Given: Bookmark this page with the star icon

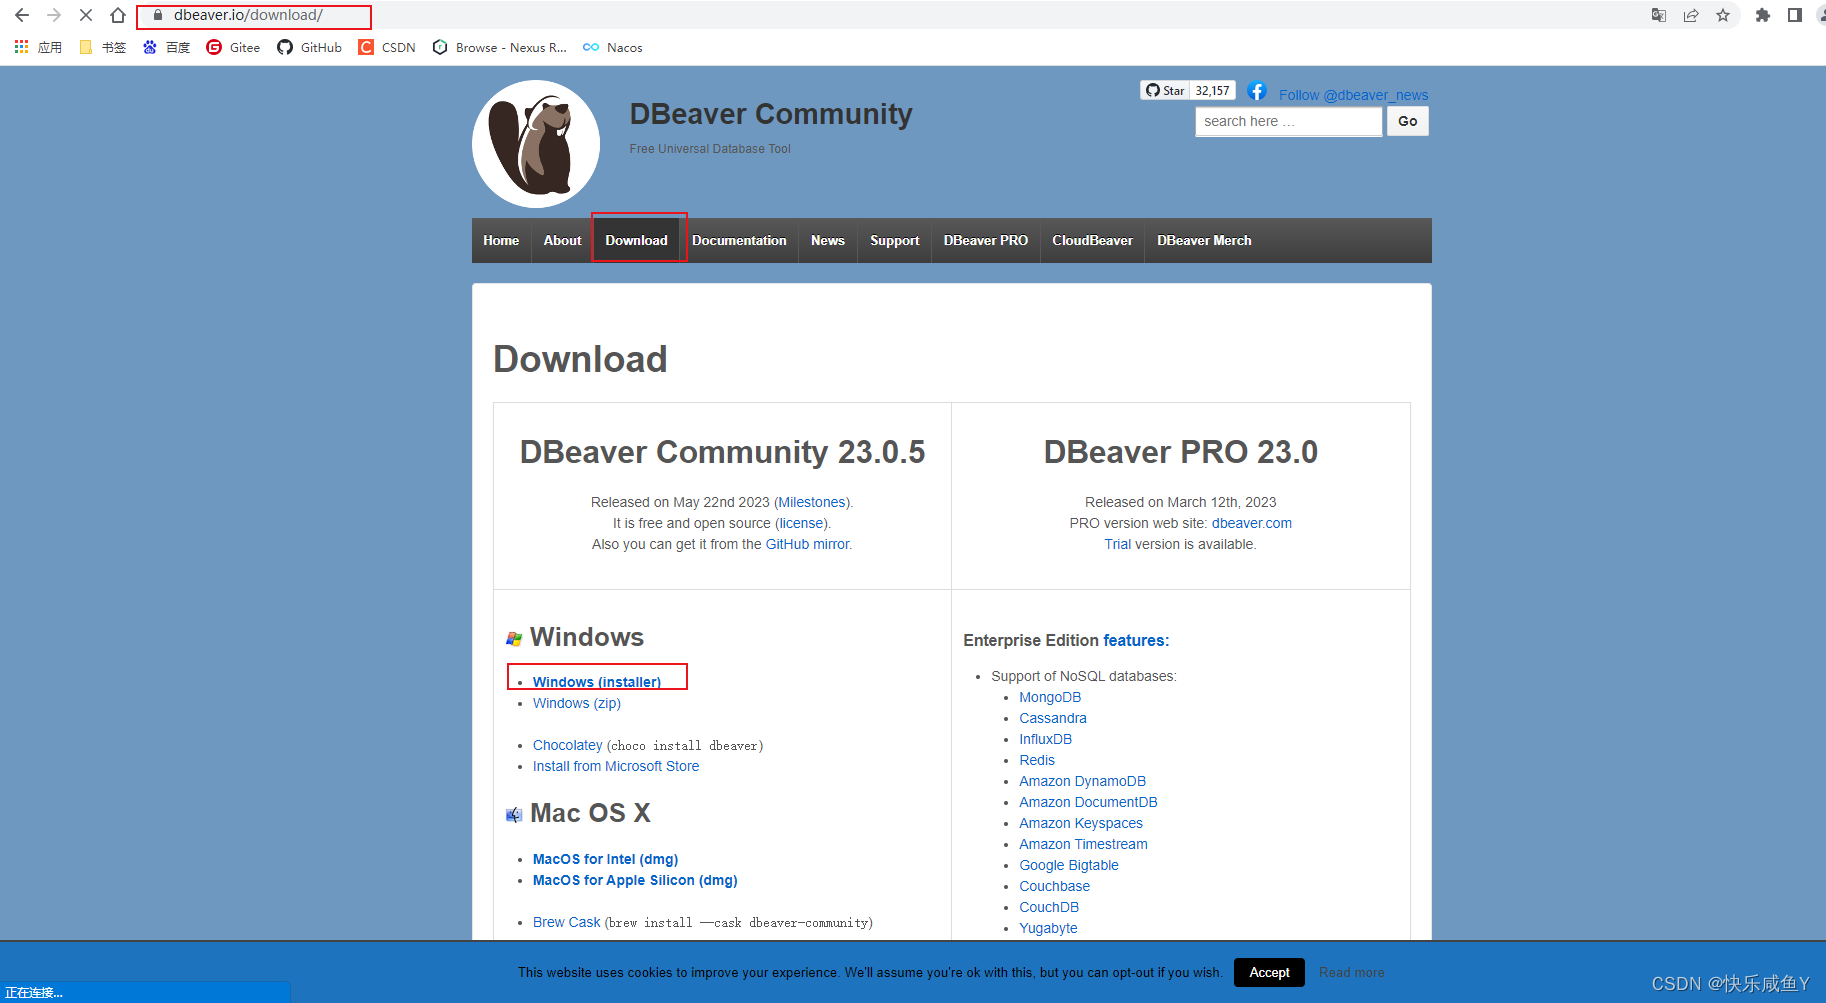Looking at the screenshot, I should [x=1723, y=15].
